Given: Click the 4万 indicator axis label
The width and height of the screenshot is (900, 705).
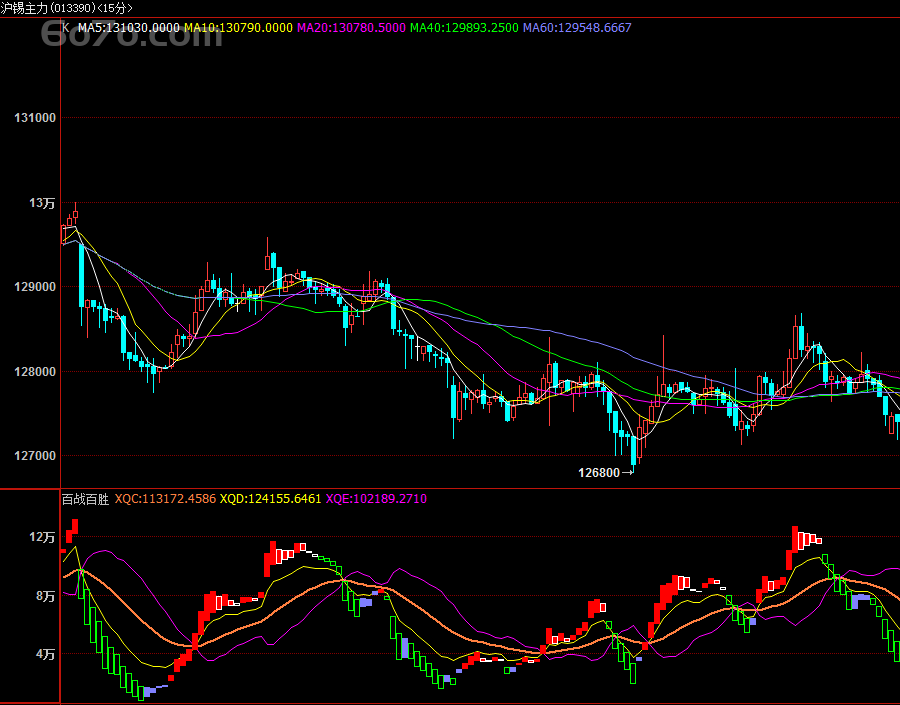Looking at the screenshot, I should coord(45,654).
